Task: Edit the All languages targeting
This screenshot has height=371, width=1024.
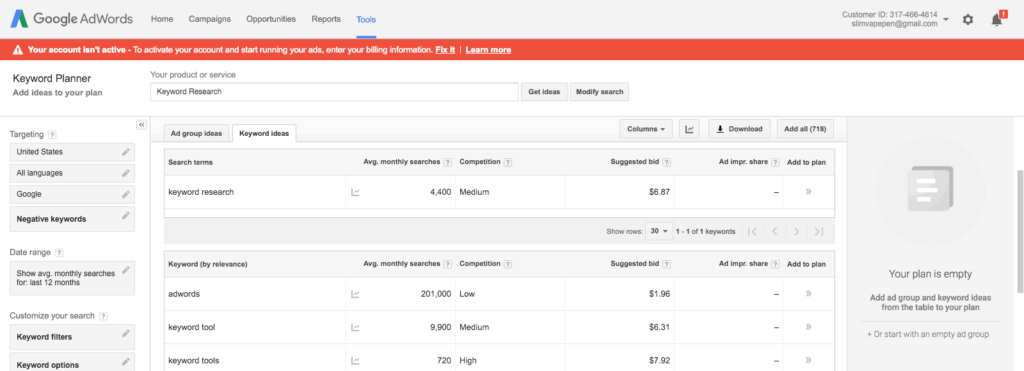Action: coord(125,173)
